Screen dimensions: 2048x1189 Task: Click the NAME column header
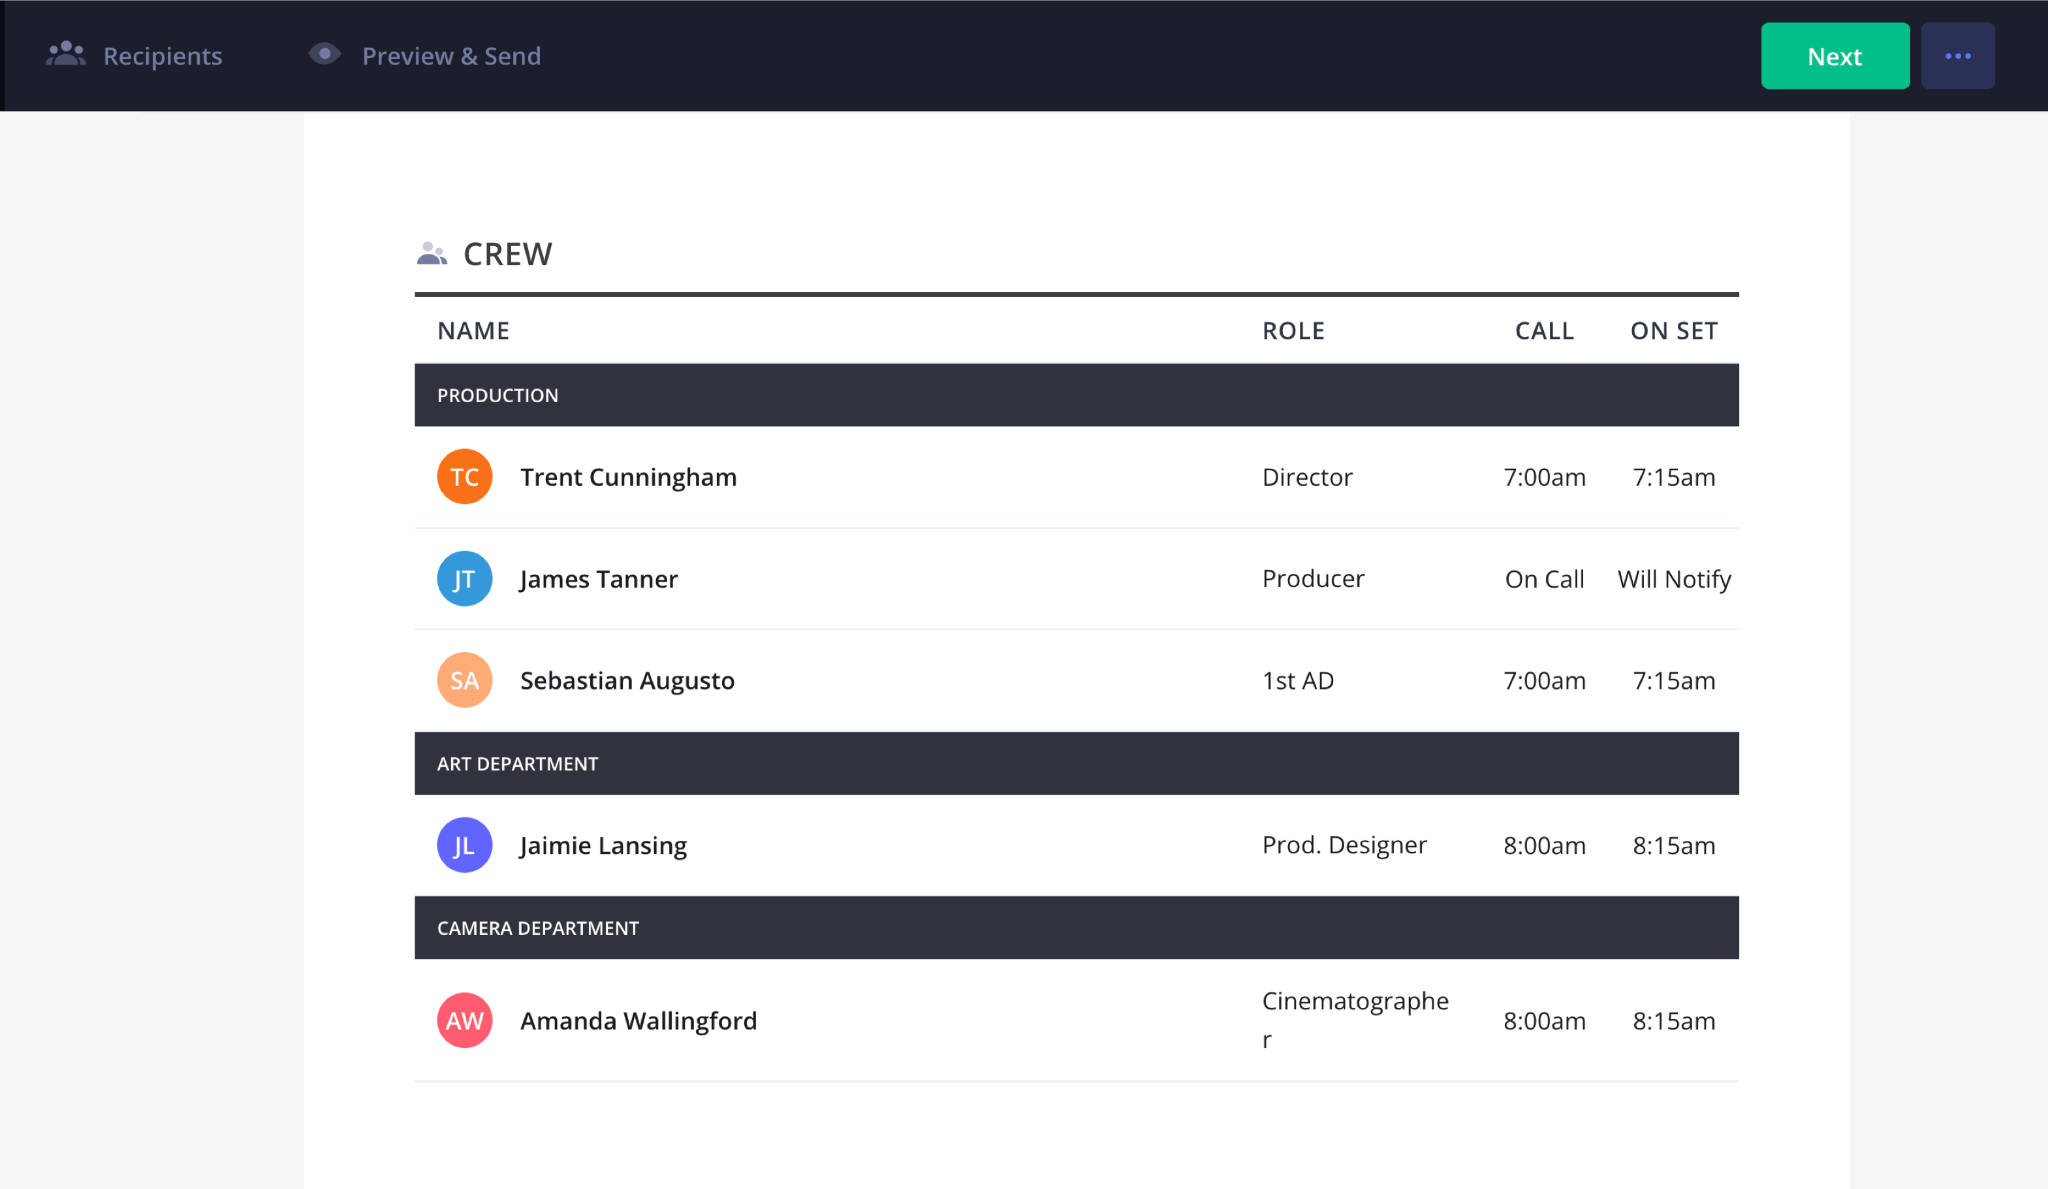click(473, 331)
